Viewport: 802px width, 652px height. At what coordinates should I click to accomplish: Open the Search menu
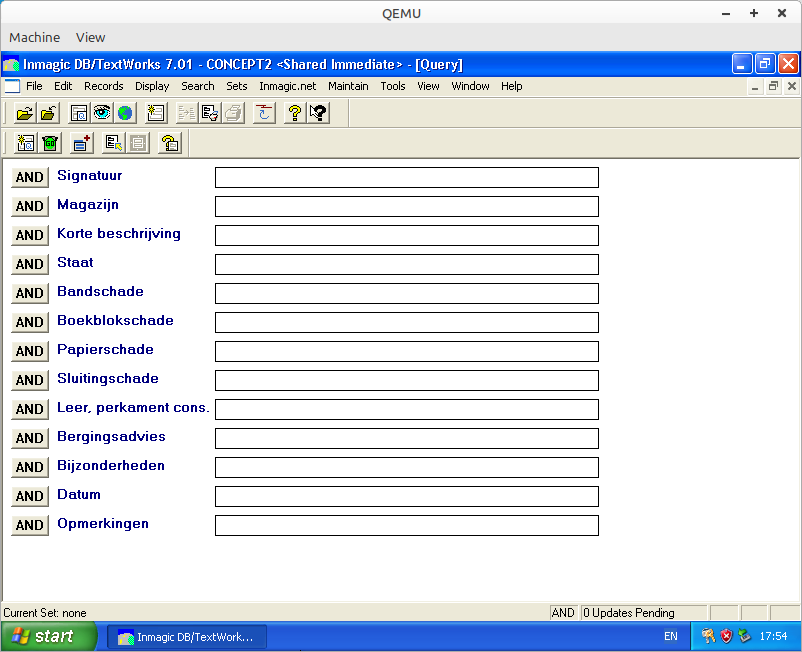coord(198,86)
